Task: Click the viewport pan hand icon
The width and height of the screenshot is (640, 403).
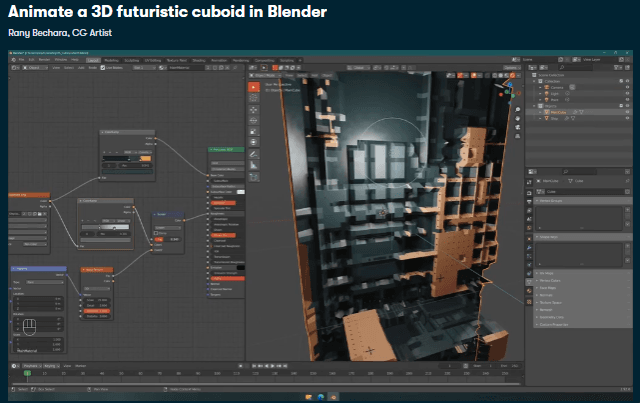Action: (517, 118)
